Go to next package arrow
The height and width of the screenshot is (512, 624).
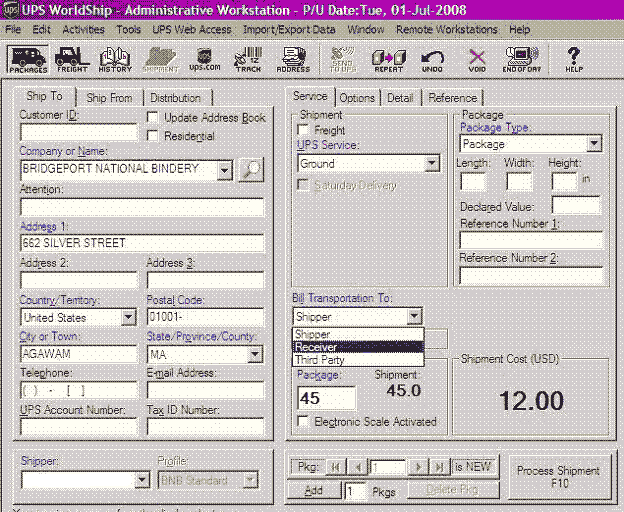coord(418,467)
